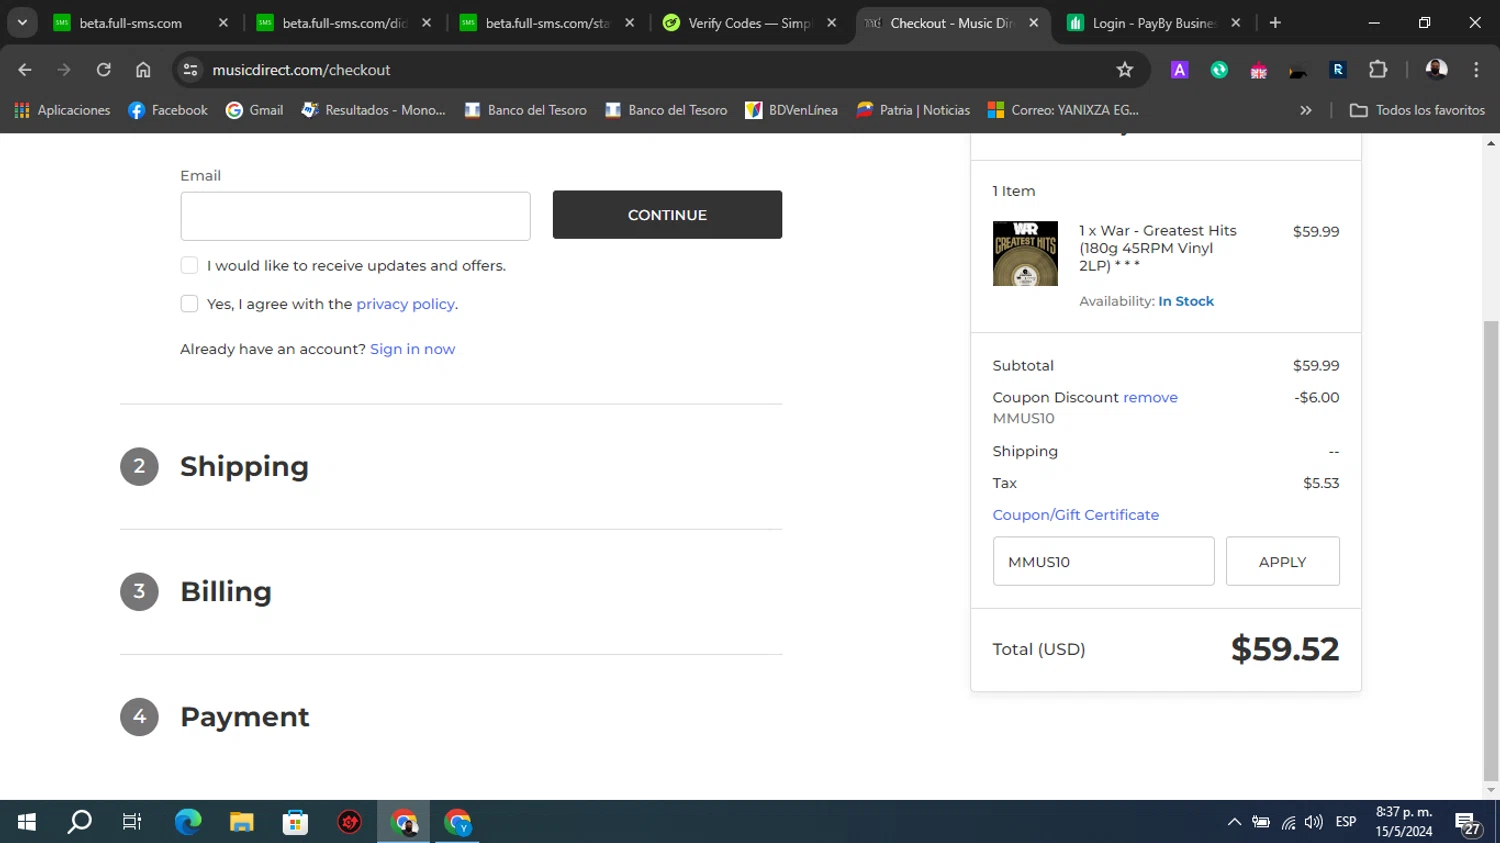Click the browser forward arrow
This screenshot has width=1500, height=843.
64,70
